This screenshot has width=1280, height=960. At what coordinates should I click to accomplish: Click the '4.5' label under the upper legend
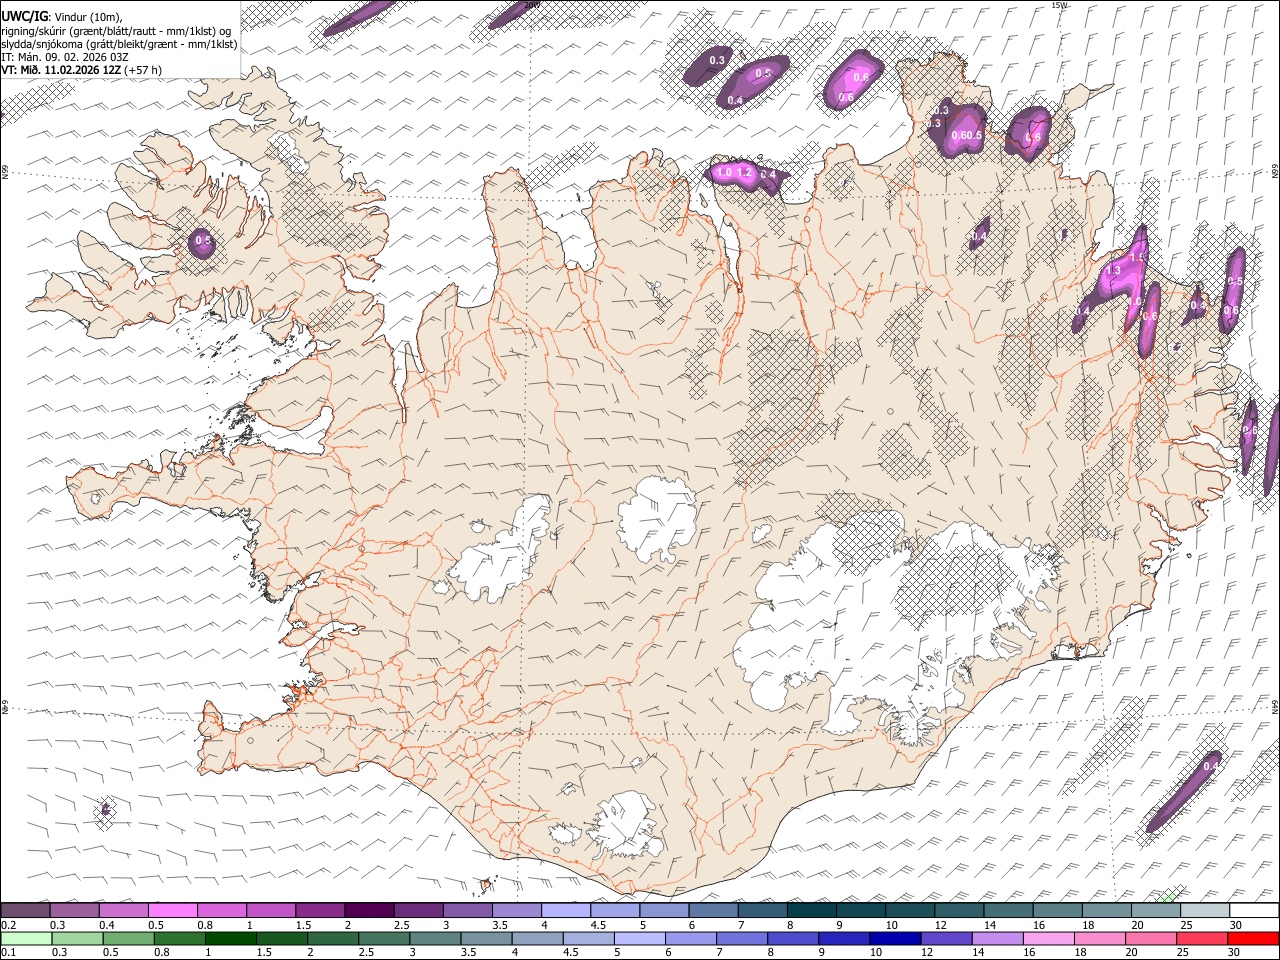[598, 925]
